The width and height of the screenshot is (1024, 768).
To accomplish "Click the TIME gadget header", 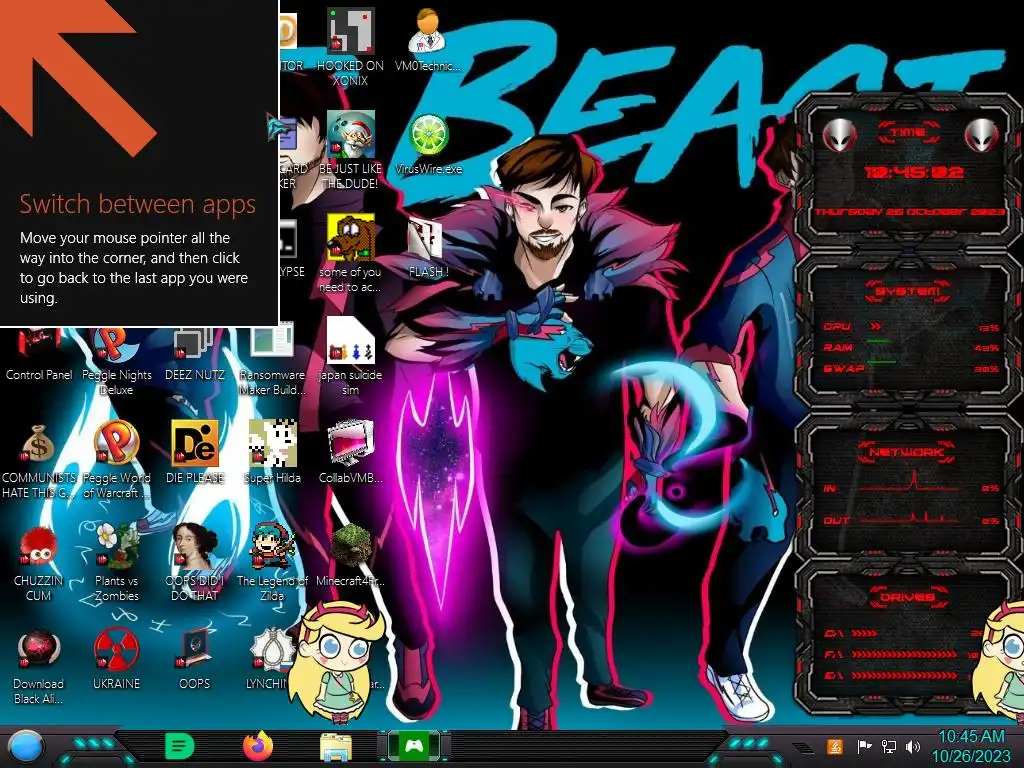I will [908, 132].
